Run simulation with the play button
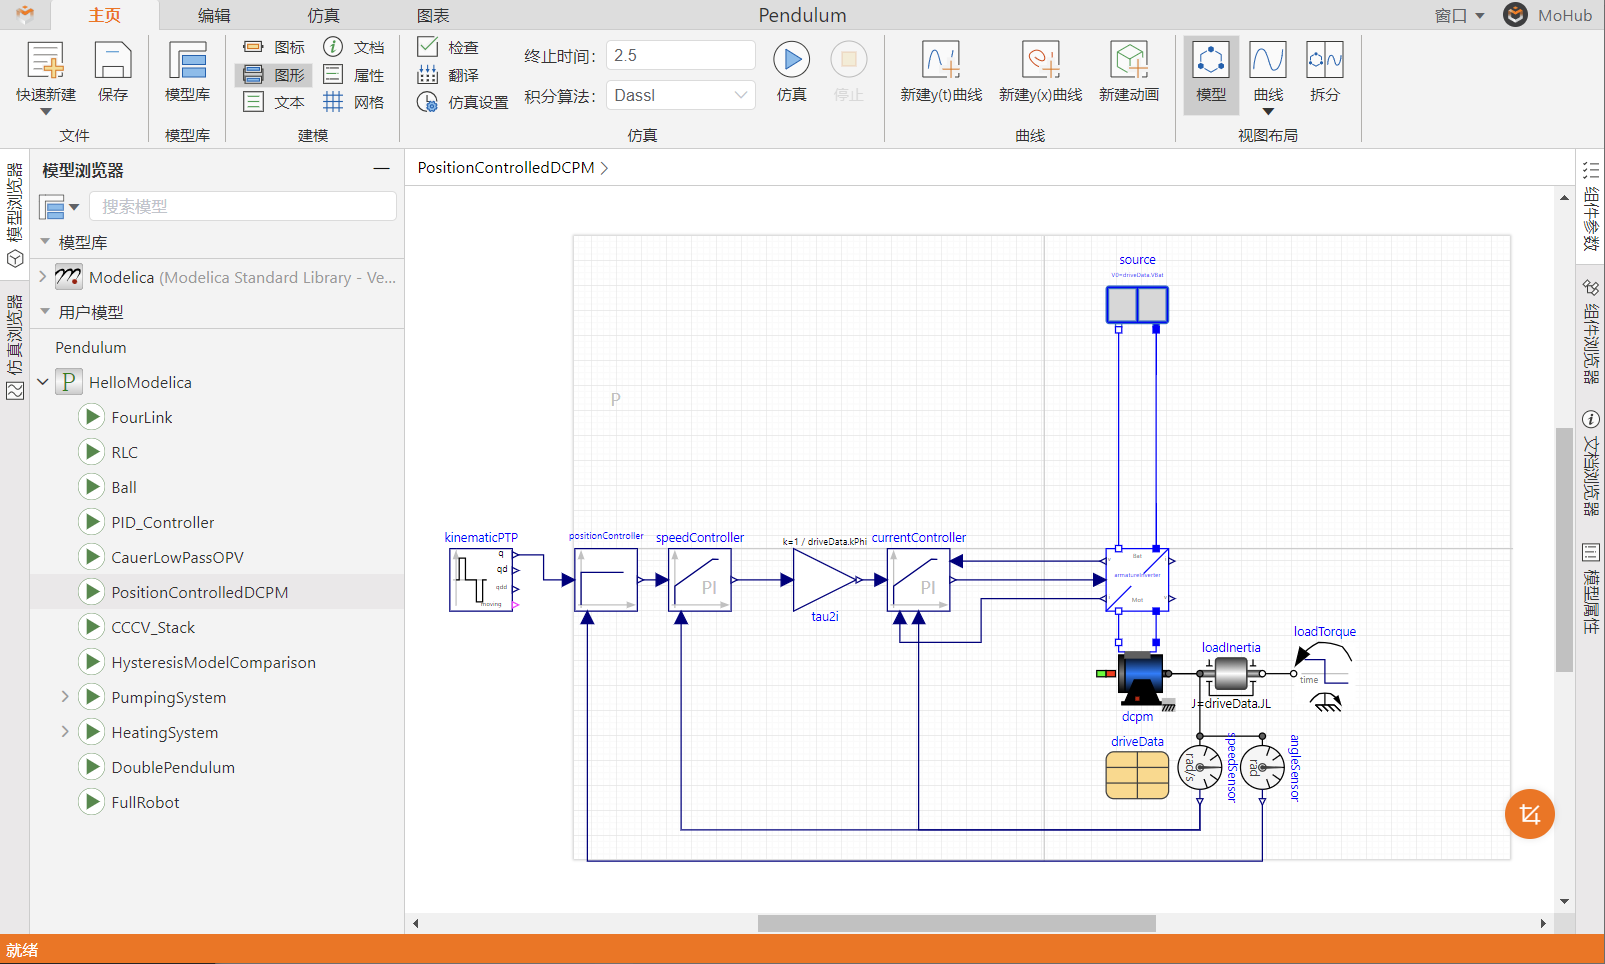 (791, 60)
